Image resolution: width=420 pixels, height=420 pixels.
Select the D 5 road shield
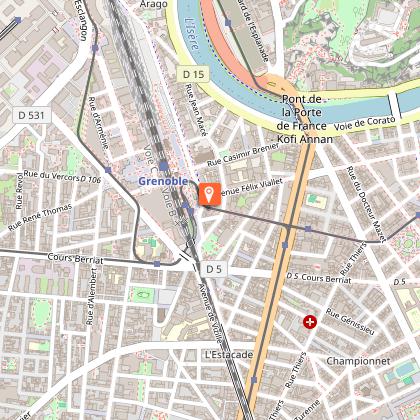point(214,269)
